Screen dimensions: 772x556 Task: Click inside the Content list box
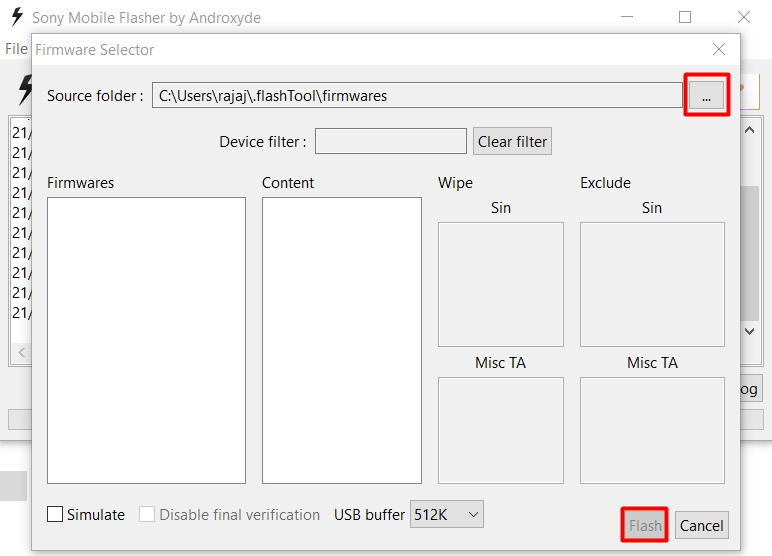[341, 340]
